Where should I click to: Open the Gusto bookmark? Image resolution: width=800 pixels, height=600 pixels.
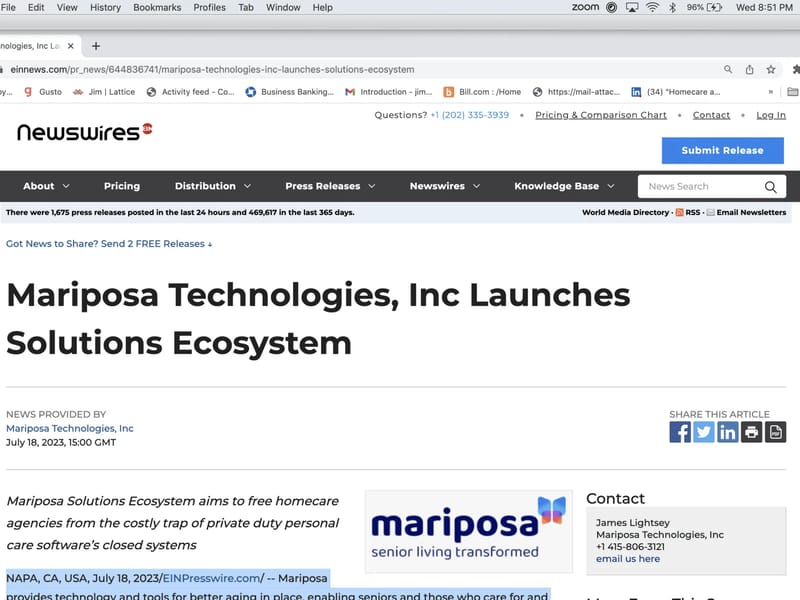43,92
